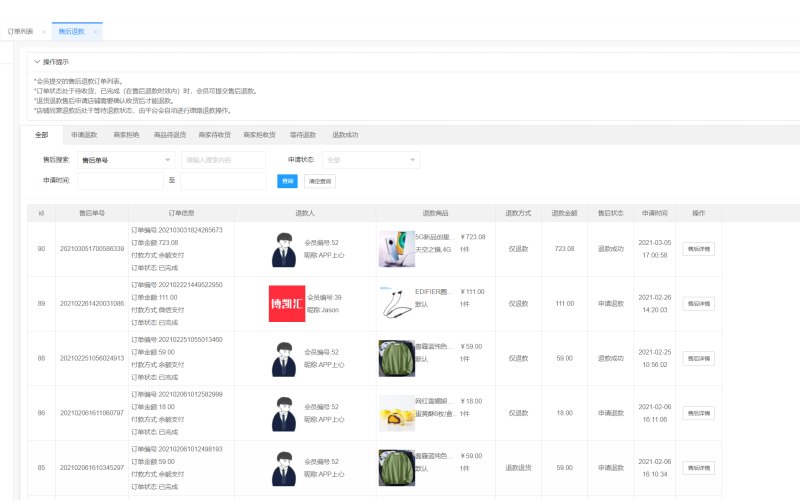Collapse the 操作提示 tips panel
800x500 pixels.
coord(37,62)
